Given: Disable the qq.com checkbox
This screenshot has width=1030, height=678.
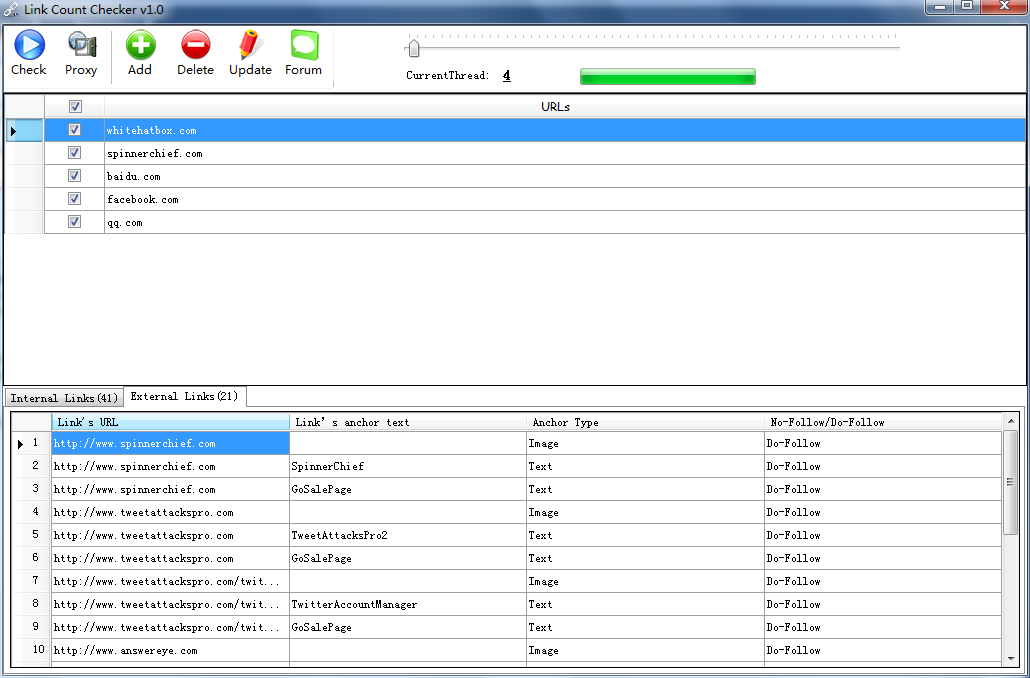Looking at the screenshot, I should coord(74,222).
